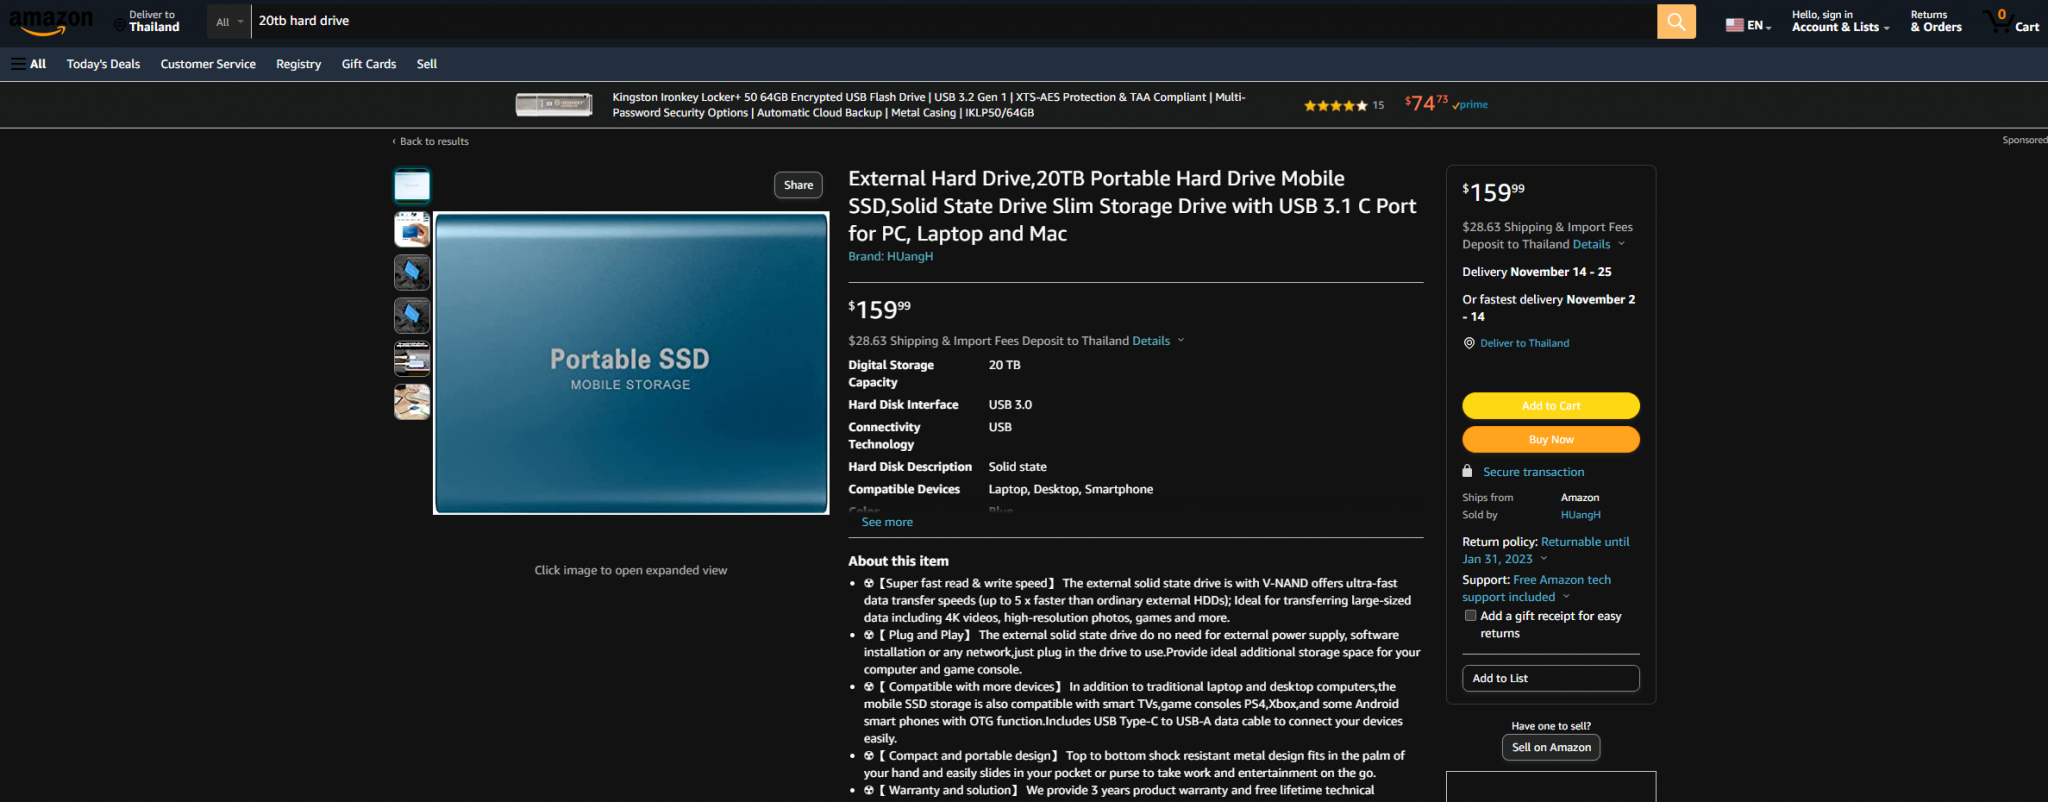This screenshot has height=802, width=2048.
Task: Click the USB 3.0 interface value
Action: point(1010,405)
